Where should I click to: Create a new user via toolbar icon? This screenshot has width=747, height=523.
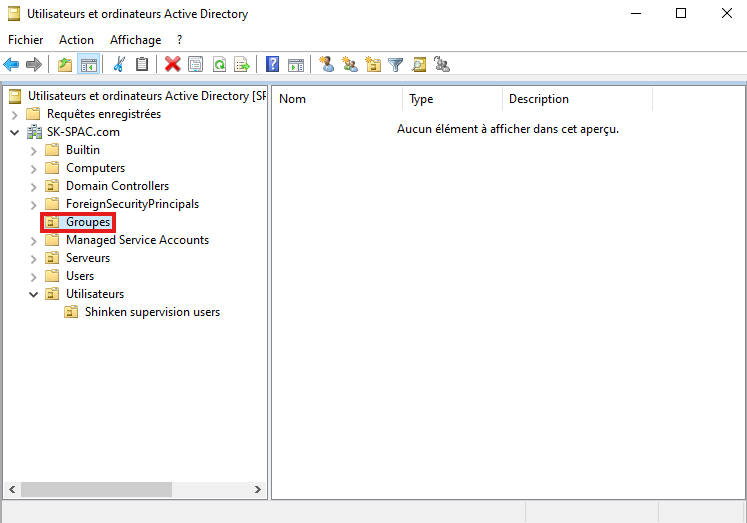pyautogui.click(x=326, y=65)
